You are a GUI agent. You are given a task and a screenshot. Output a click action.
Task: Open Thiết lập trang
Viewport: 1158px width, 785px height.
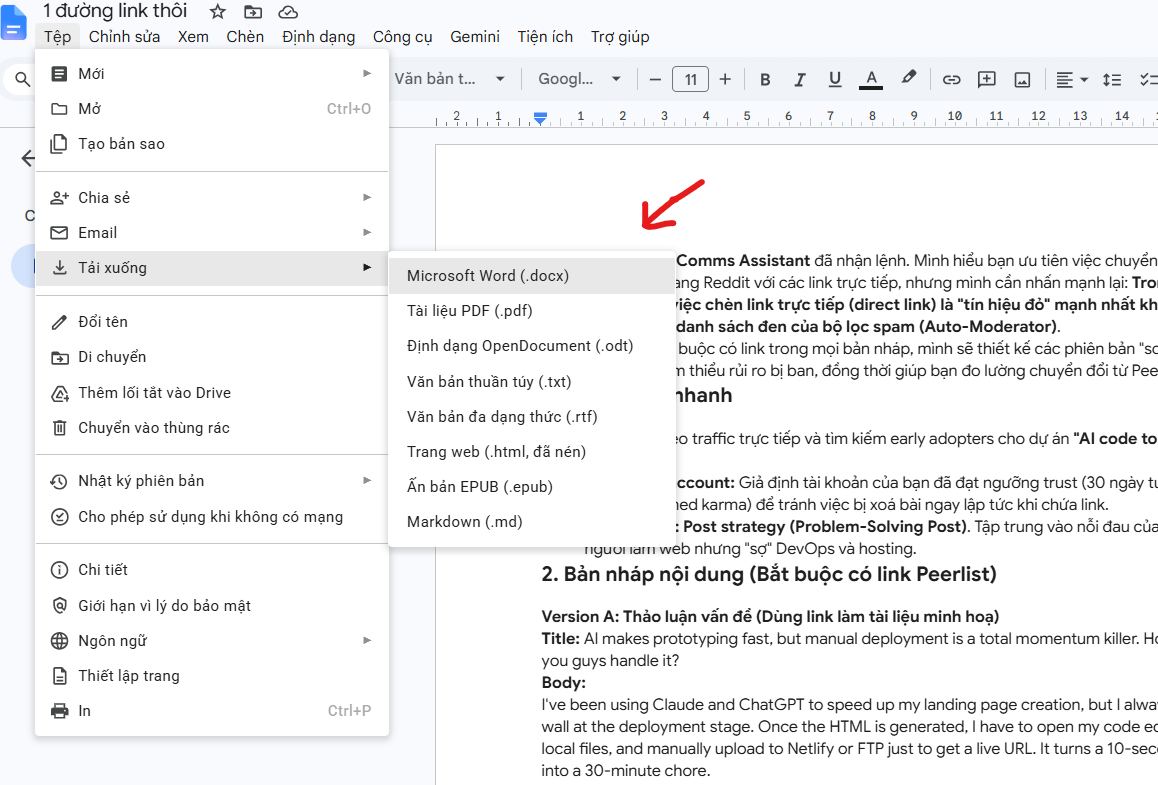[x=212, y=676]
